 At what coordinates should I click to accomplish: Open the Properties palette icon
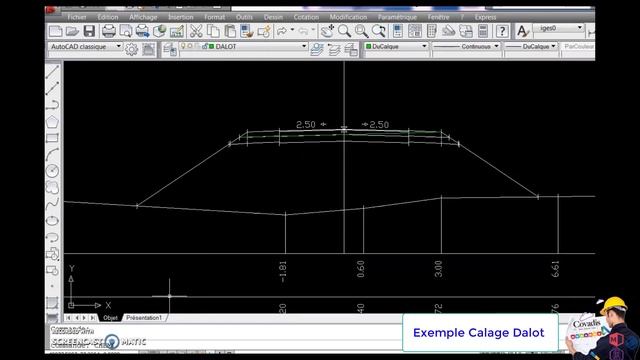point(398,31)
